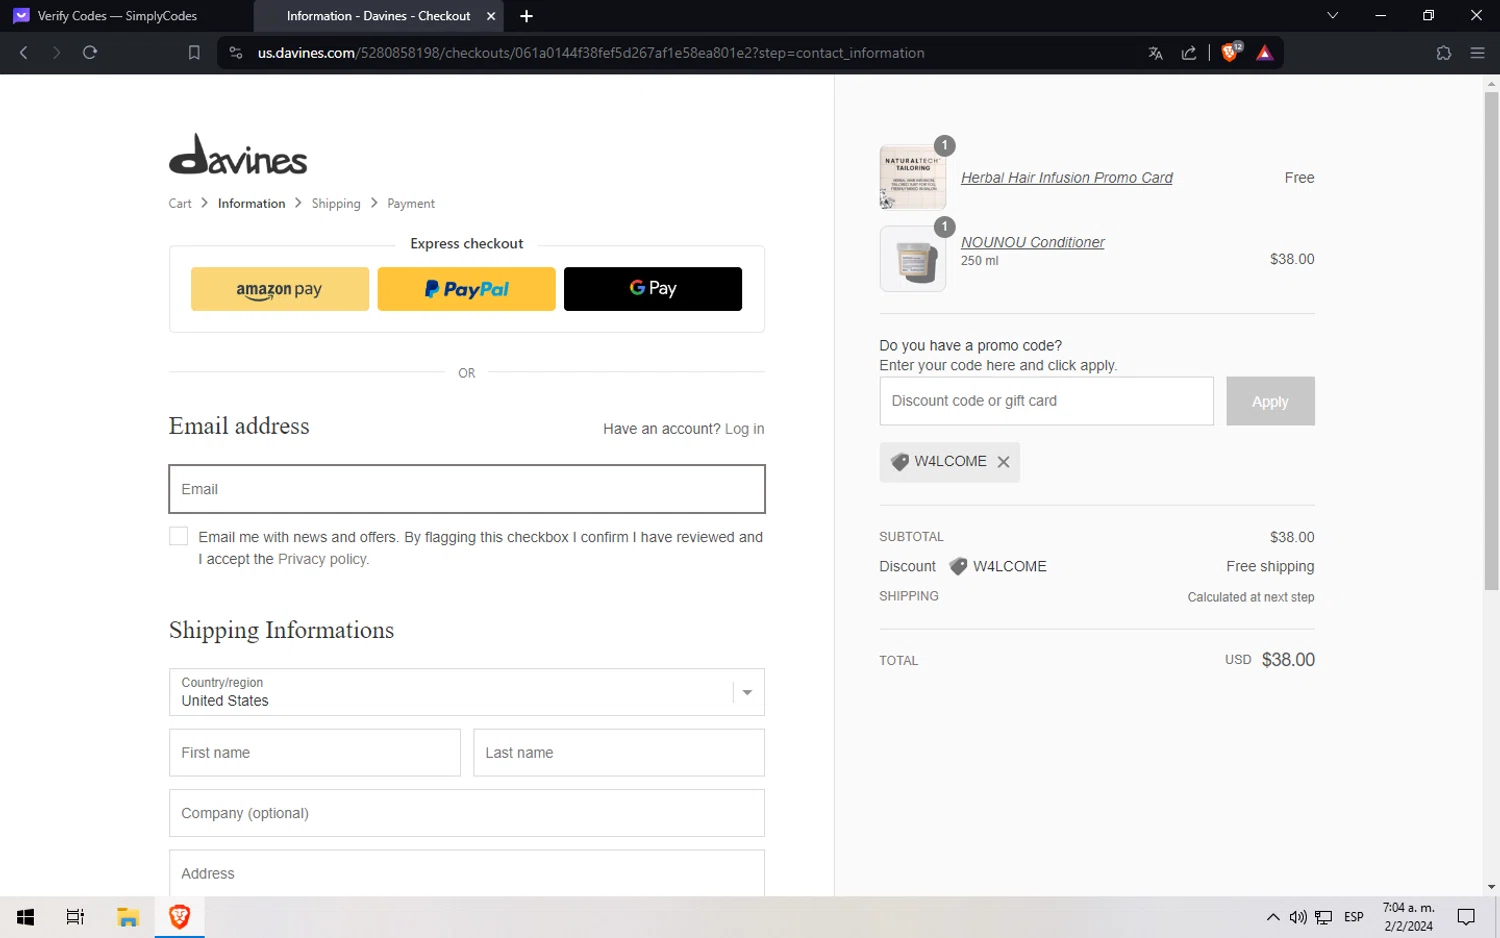The height and width of the screenshot is (938, 1500).
Task: Open the extensions puzzle icon
Action: tap(1444, 53)
